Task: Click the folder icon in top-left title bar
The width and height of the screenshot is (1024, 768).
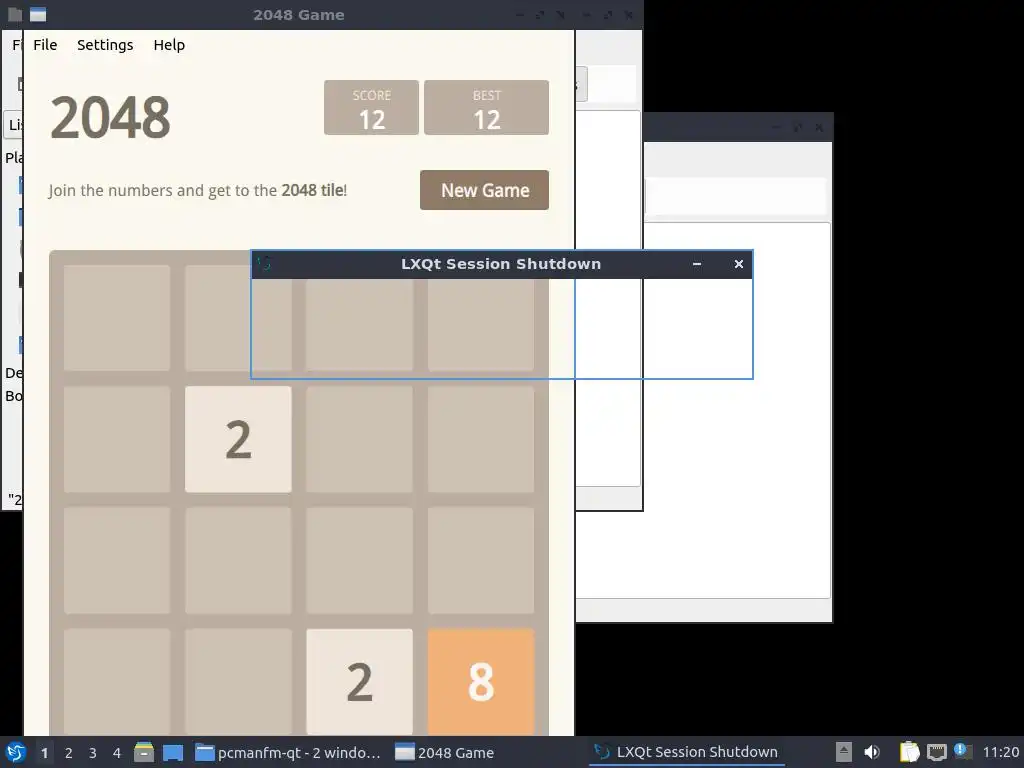Action: (14, 14)
